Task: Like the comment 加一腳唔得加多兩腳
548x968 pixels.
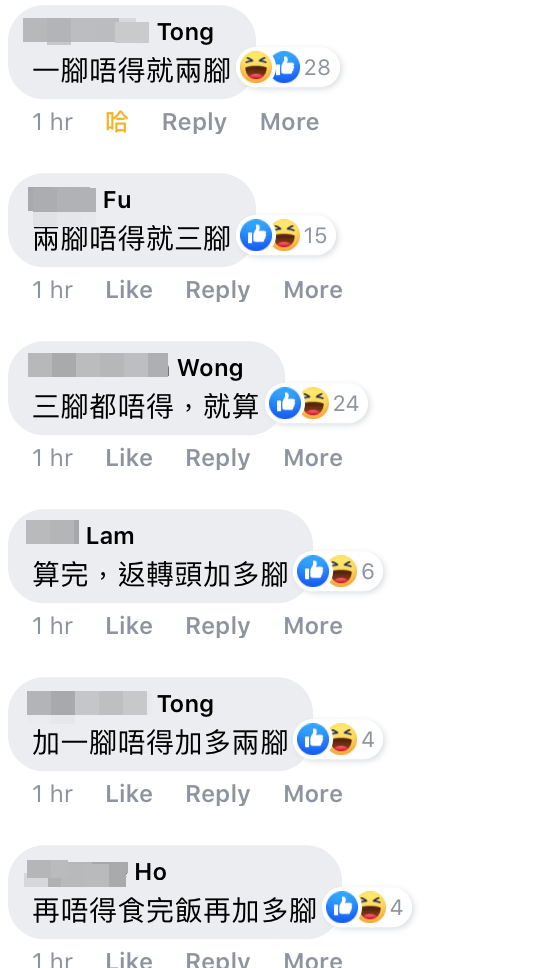Action: click(x=129, y=793)
